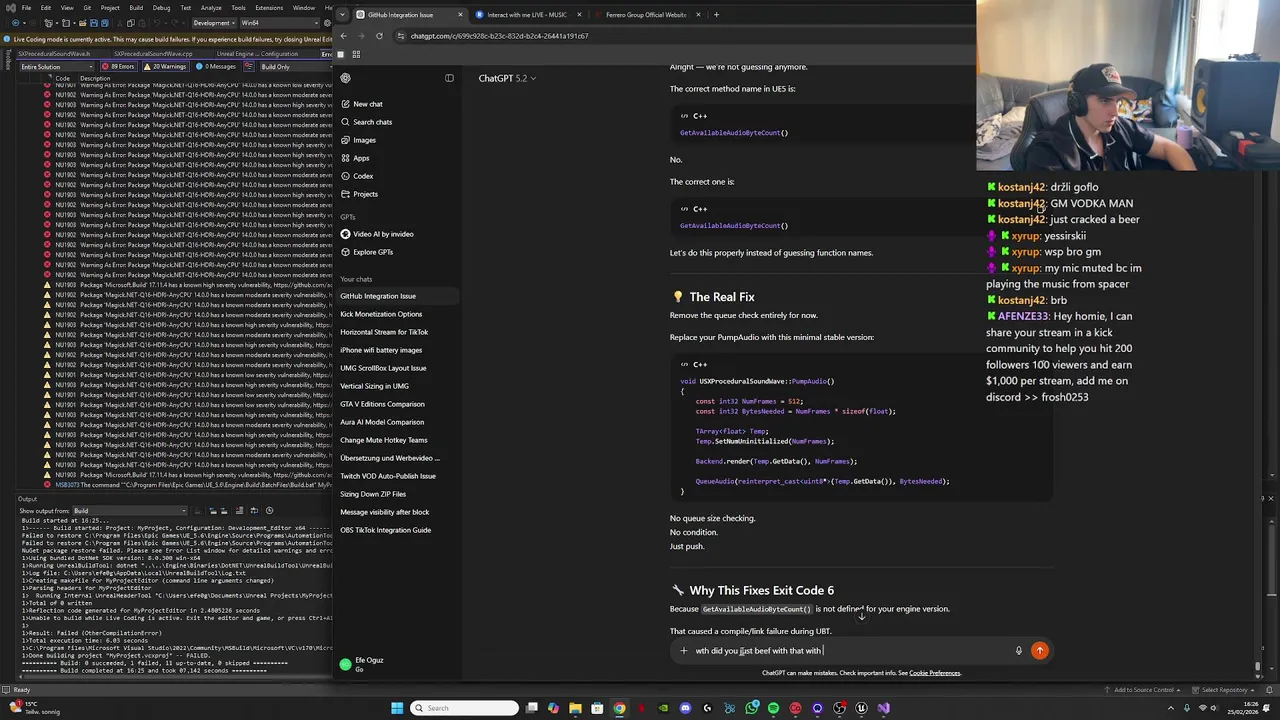Sort error list by Description column
The width and height of the screenshot is (1280, 720).
pos(95,78)
